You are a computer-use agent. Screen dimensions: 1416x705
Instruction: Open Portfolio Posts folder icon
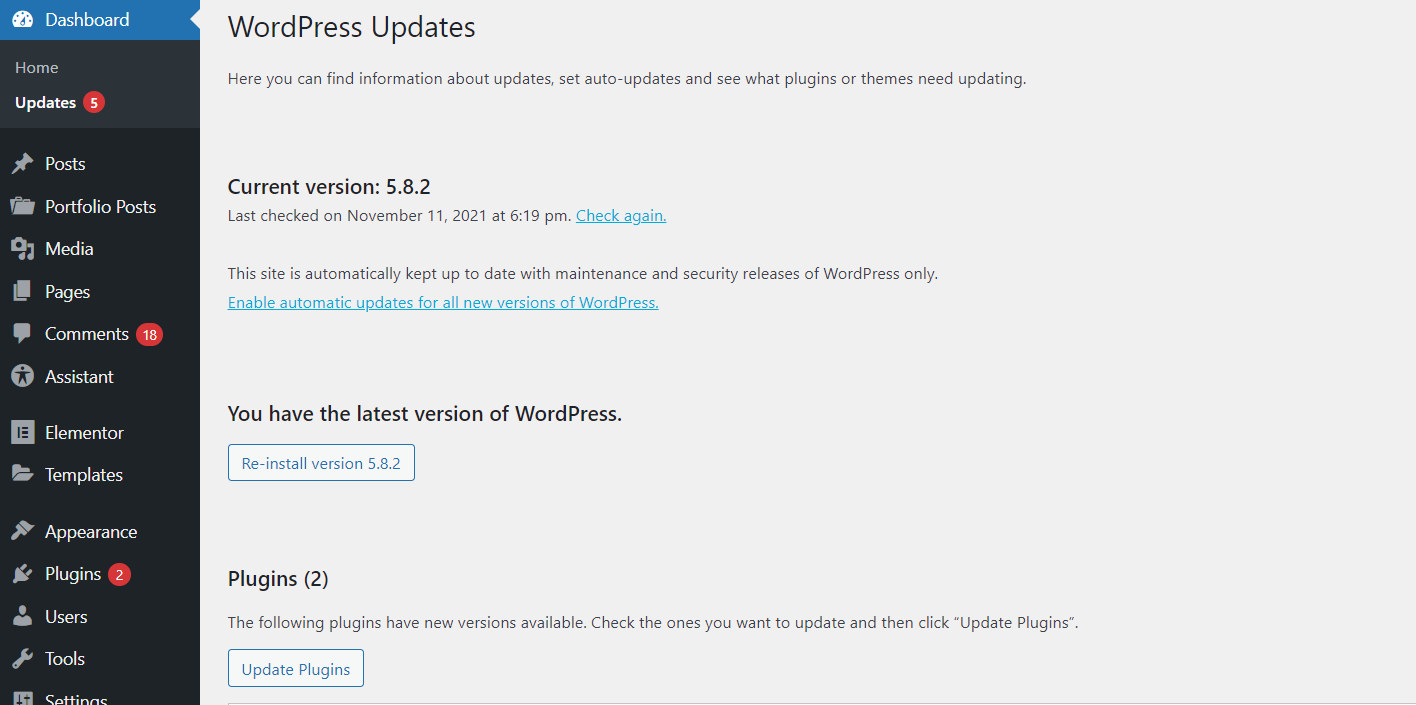pos(22,206)
